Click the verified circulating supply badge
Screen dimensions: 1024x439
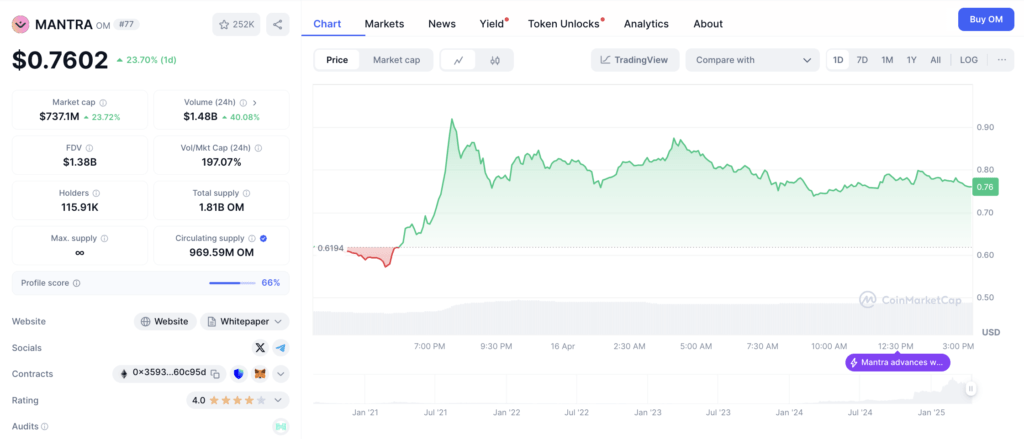(x=263, y=238)
